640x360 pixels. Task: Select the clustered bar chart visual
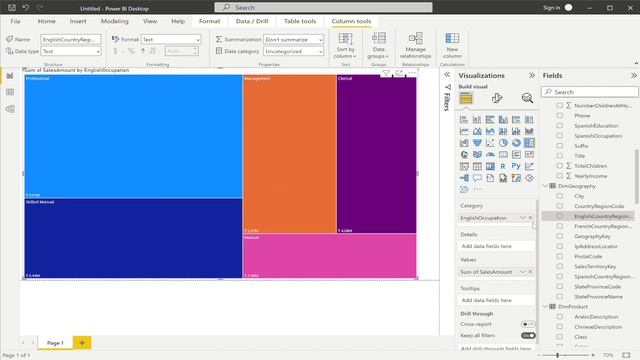[490, 120]
